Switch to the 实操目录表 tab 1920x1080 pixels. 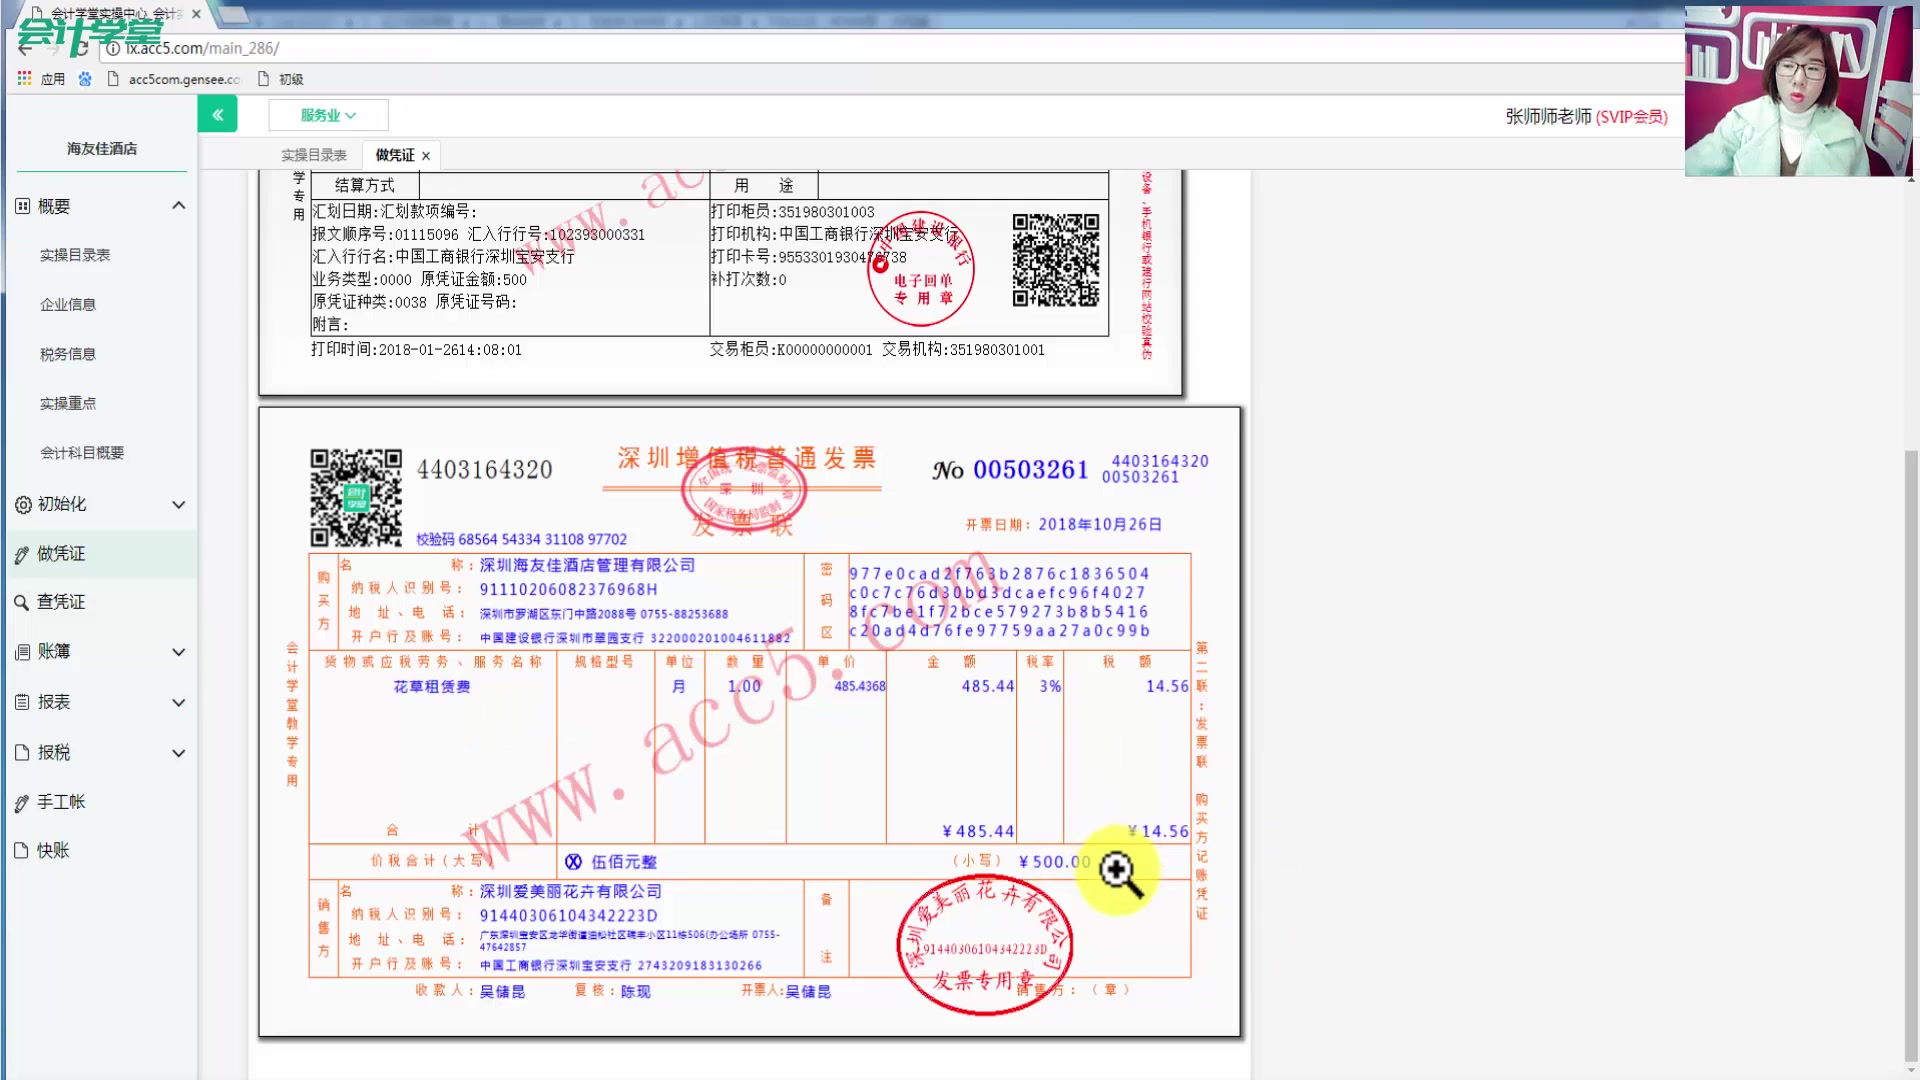click(x=313, y=155)
